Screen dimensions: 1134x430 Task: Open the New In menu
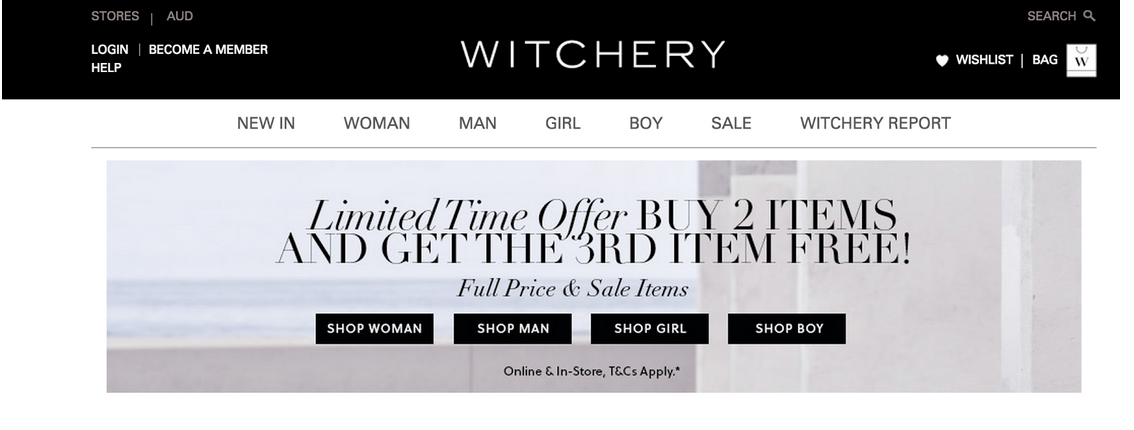[x=266, y=124]
